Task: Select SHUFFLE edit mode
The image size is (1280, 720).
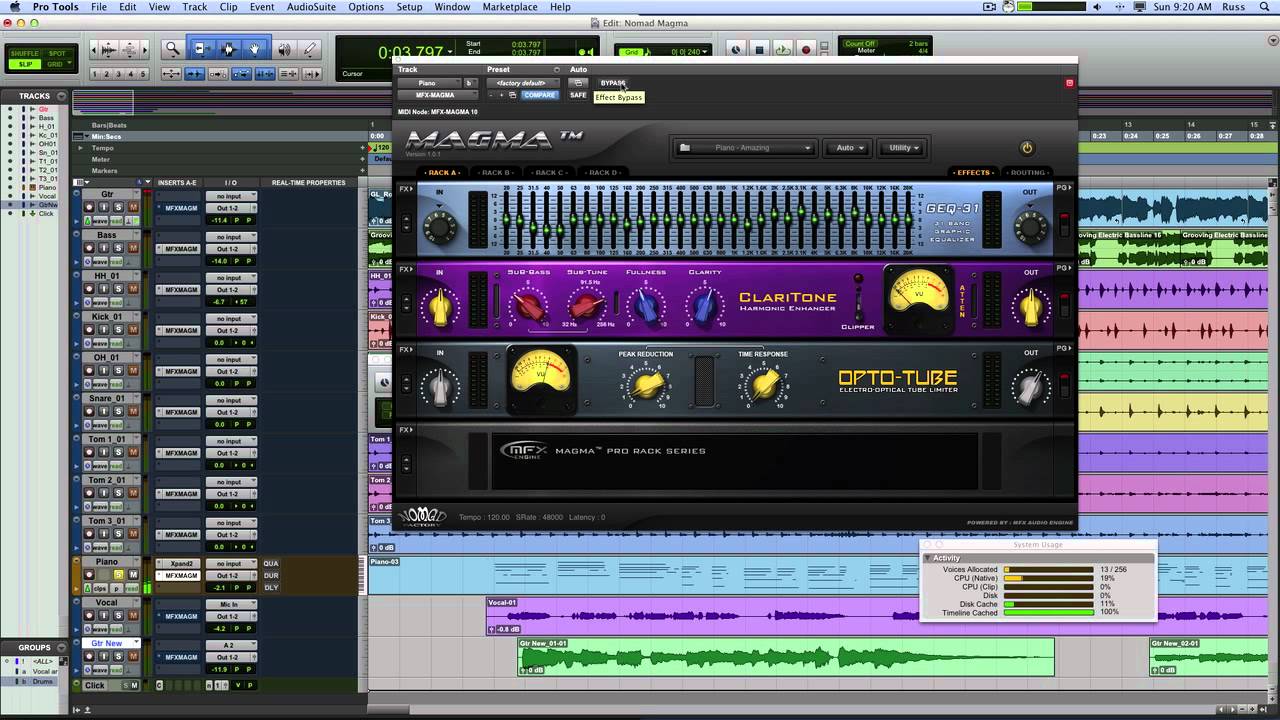Action: tap(25, 54)
